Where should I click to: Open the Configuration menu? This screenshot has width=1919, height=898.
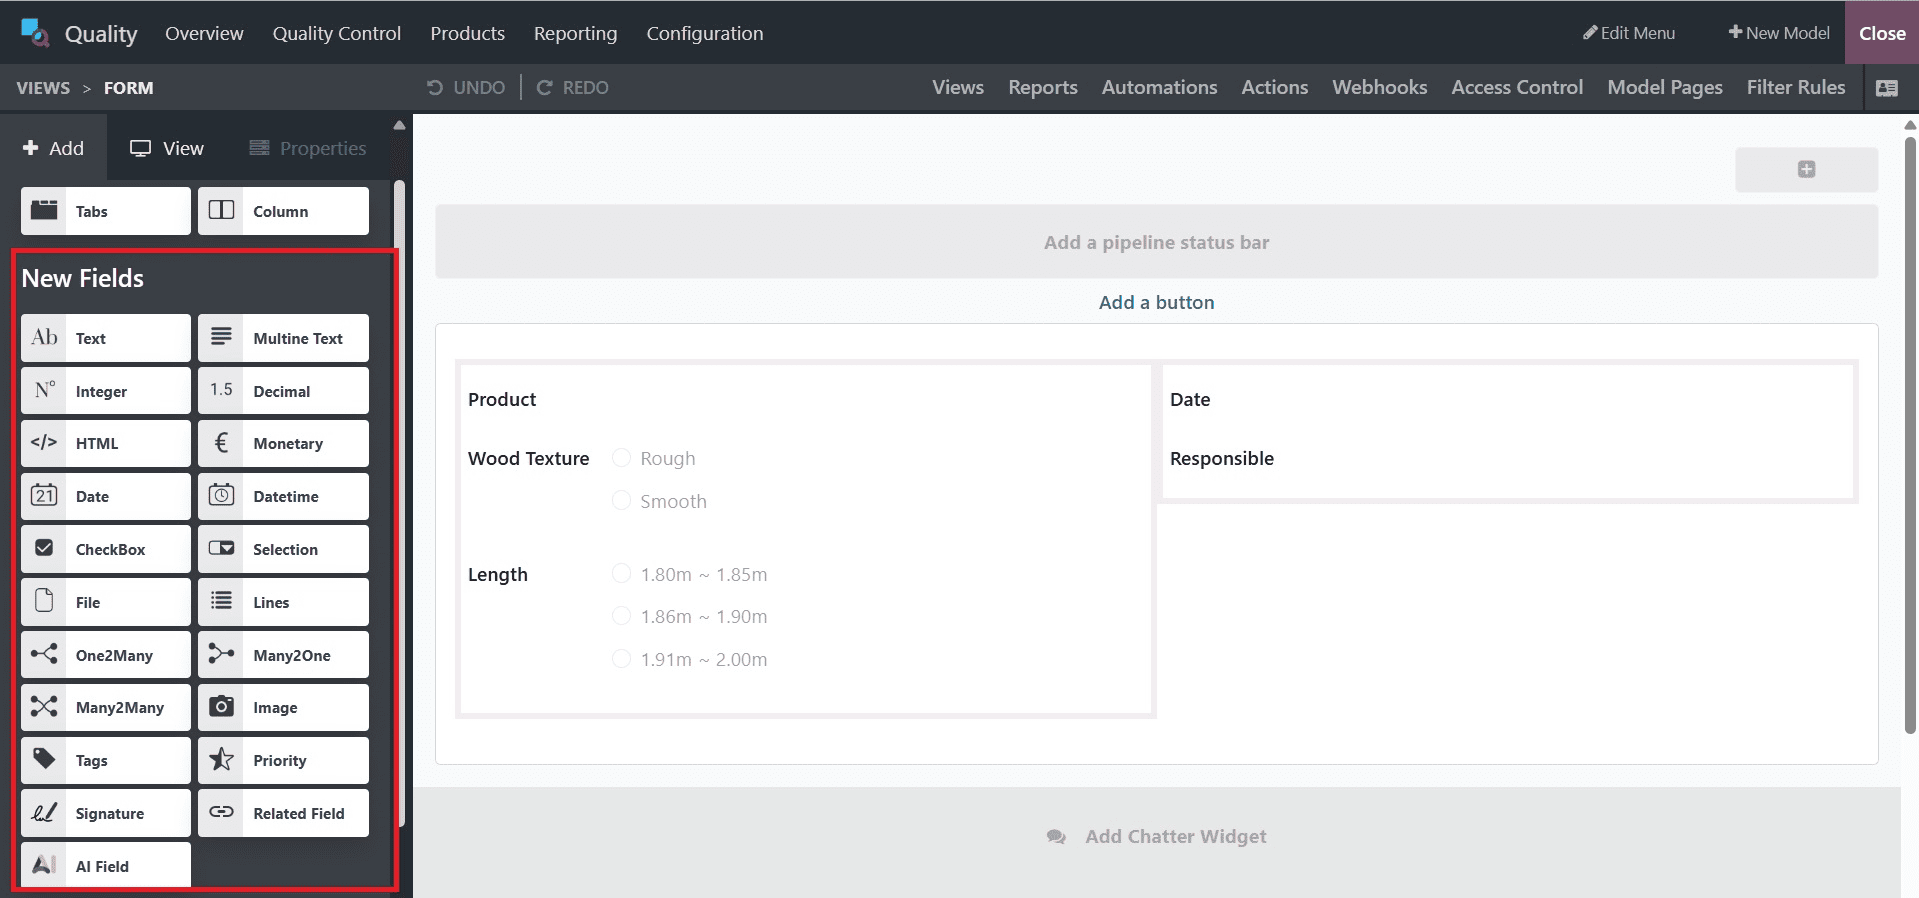pos(705,33)
